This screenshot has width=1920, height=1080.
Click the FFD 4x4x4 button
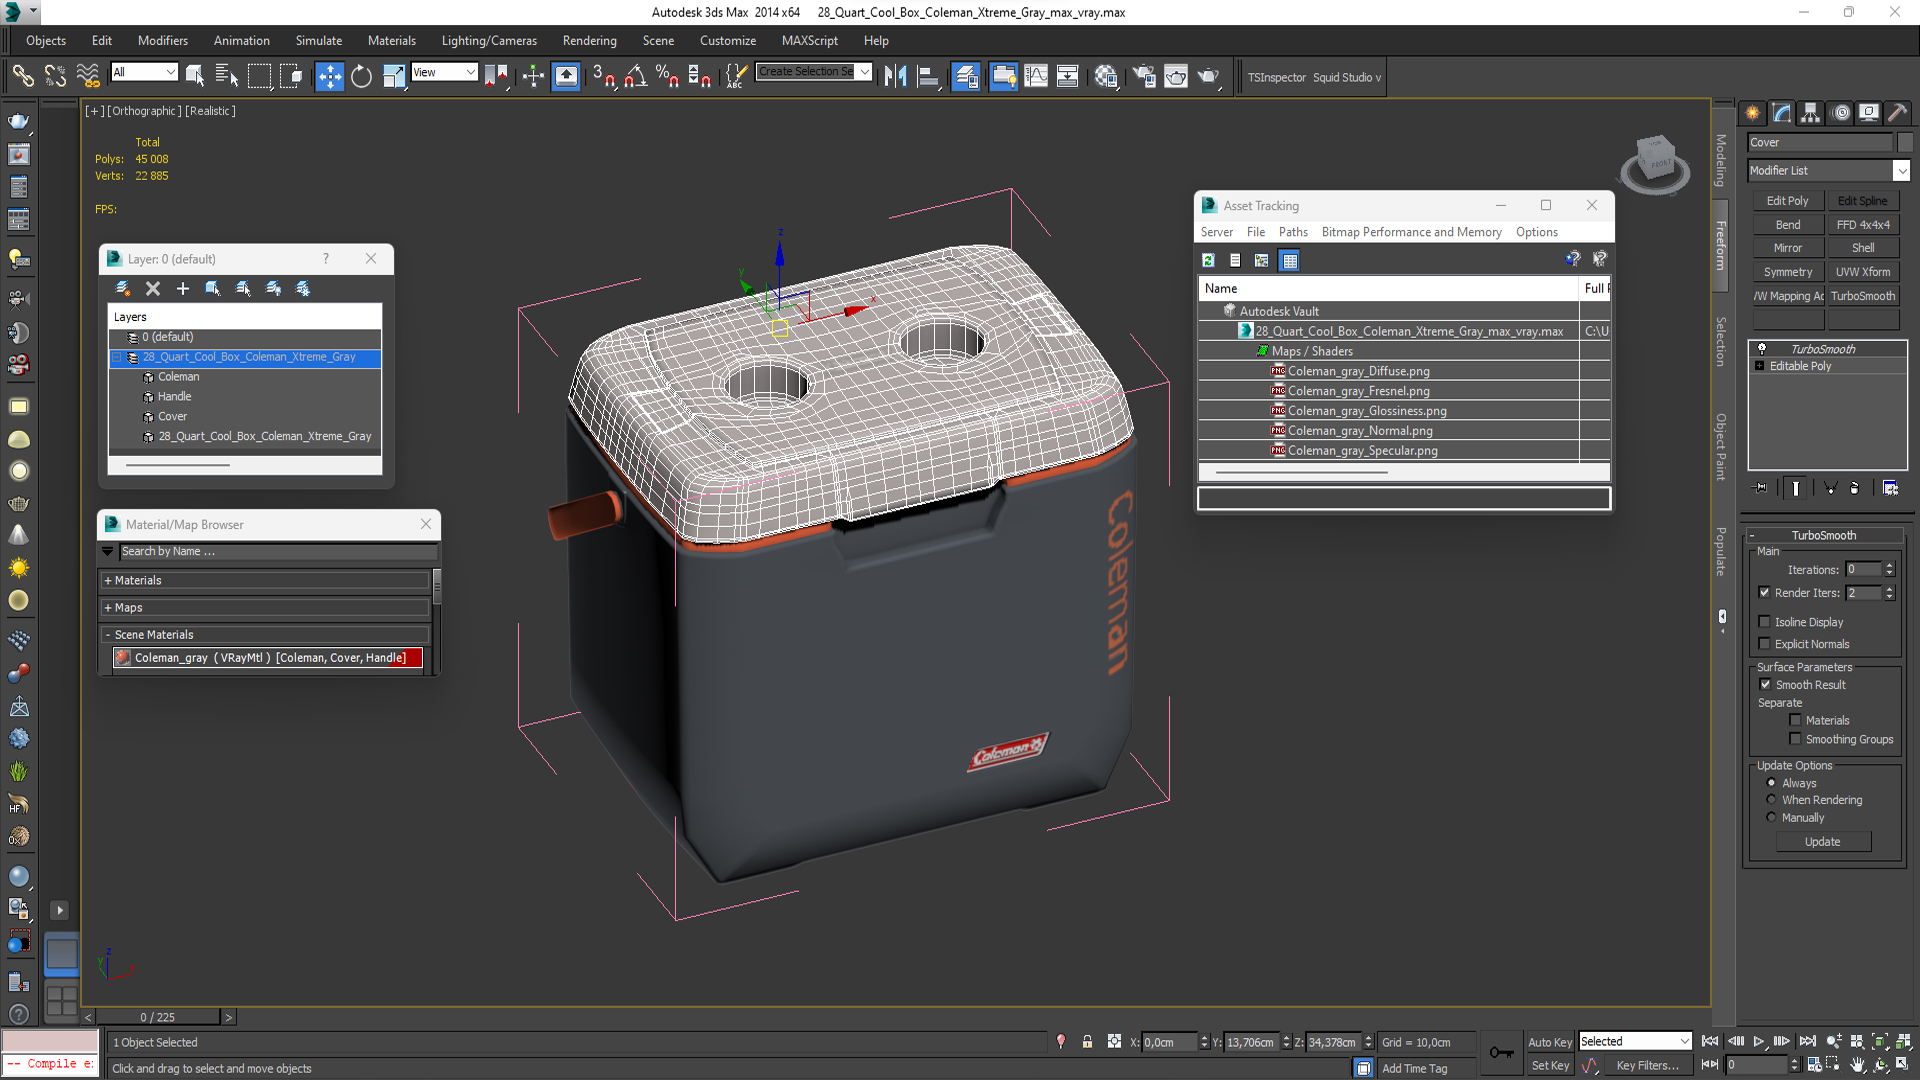pyautogui.click(x=1863, y=225)
